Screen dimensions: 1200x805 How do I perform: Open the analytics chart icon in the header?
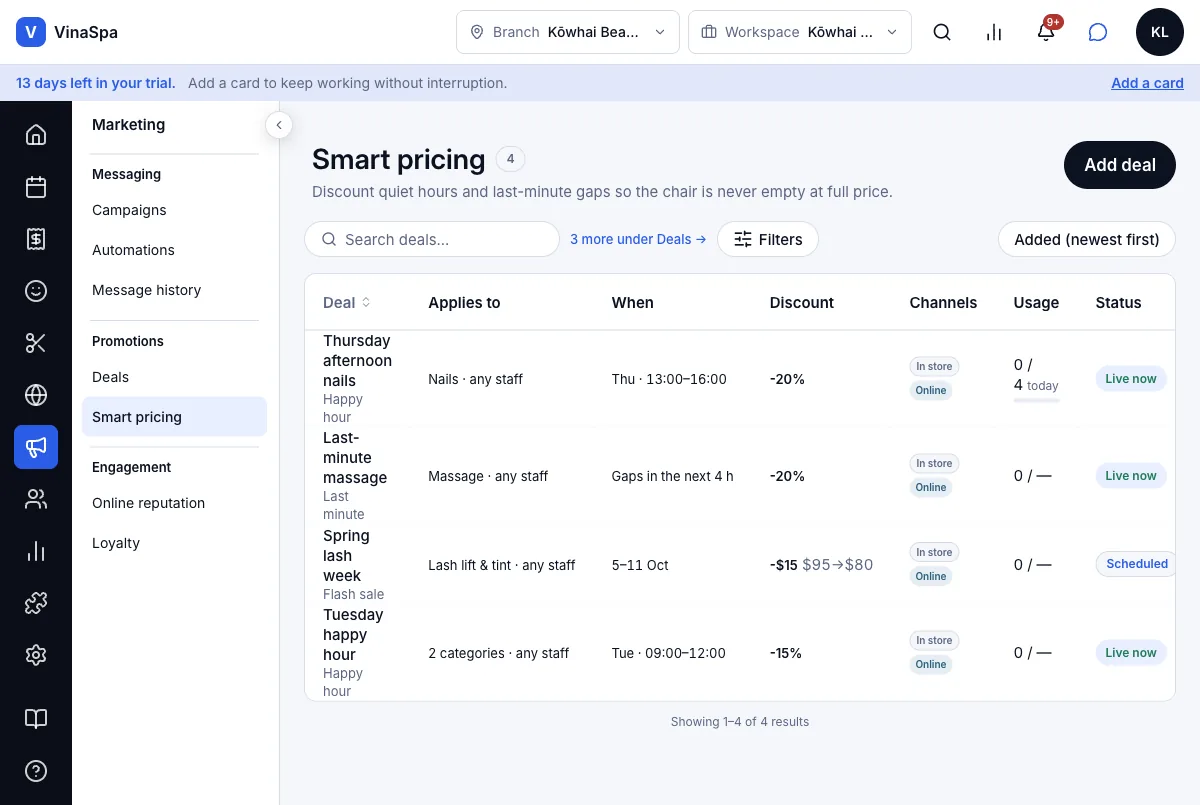click(x=994, y=32)
